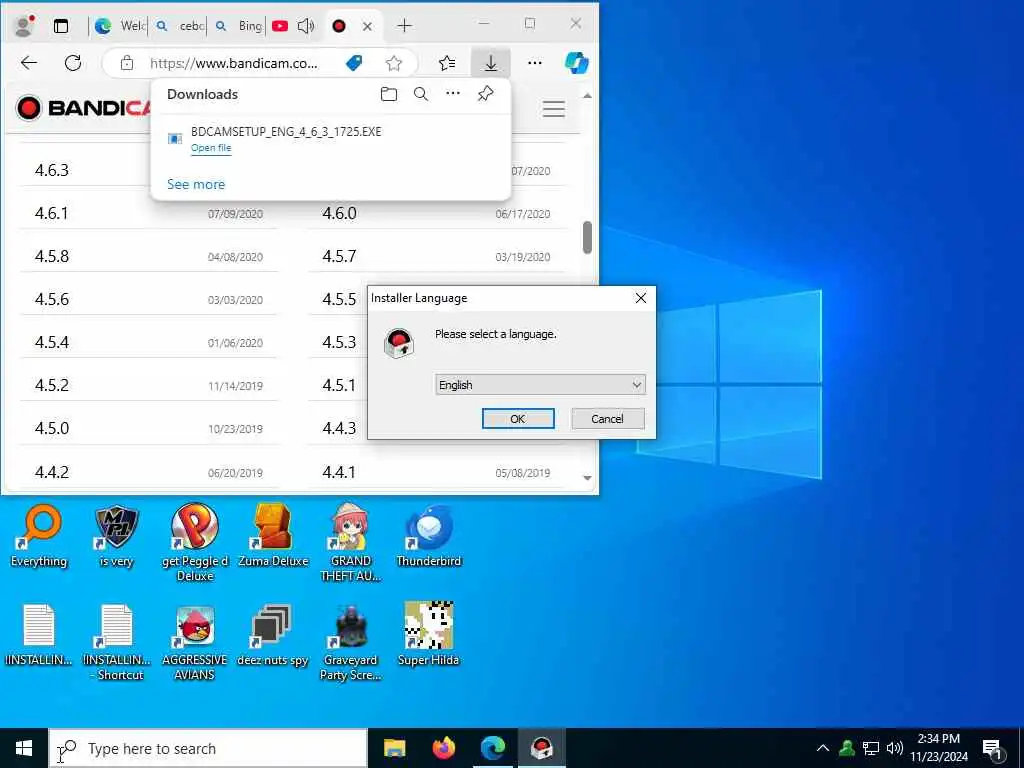Viewport: 1024px width, 768px height.
Task: Open the Copilot sidebar icon
Action: coord(577,63)
